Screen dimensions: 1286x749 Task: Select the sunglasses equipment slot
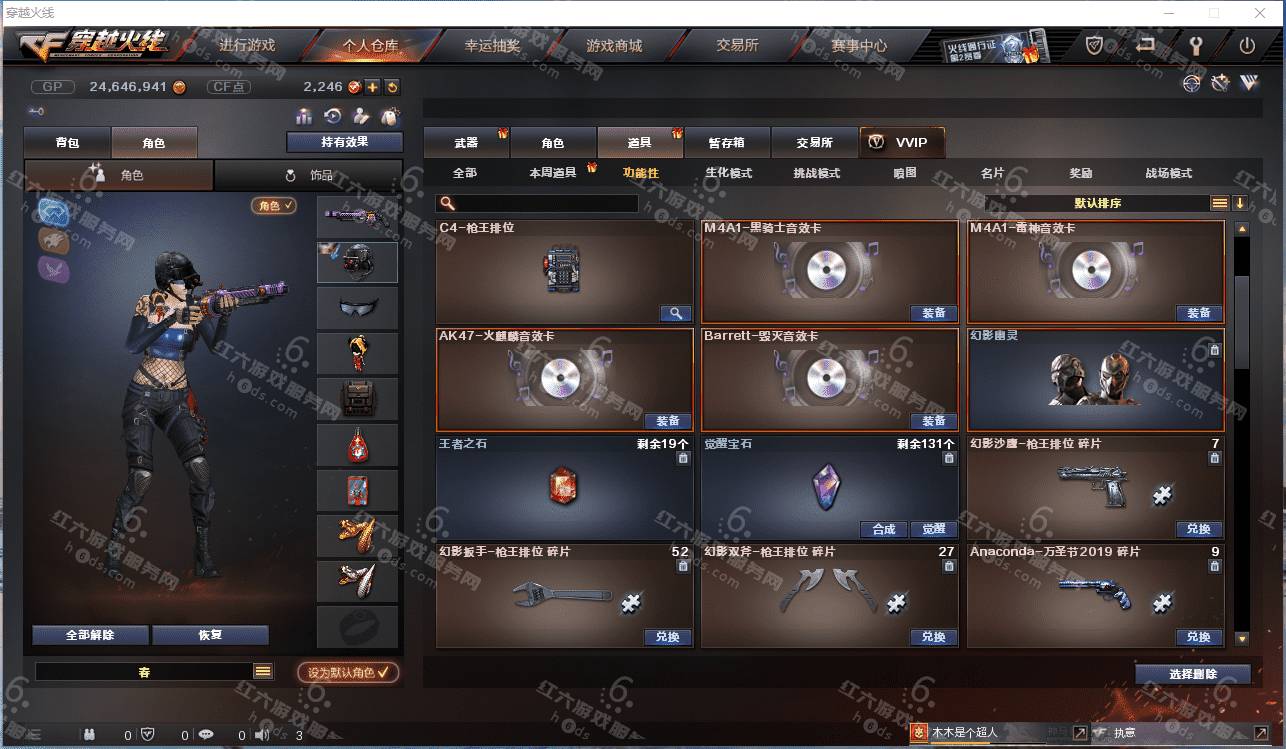[x=357, y=308]
